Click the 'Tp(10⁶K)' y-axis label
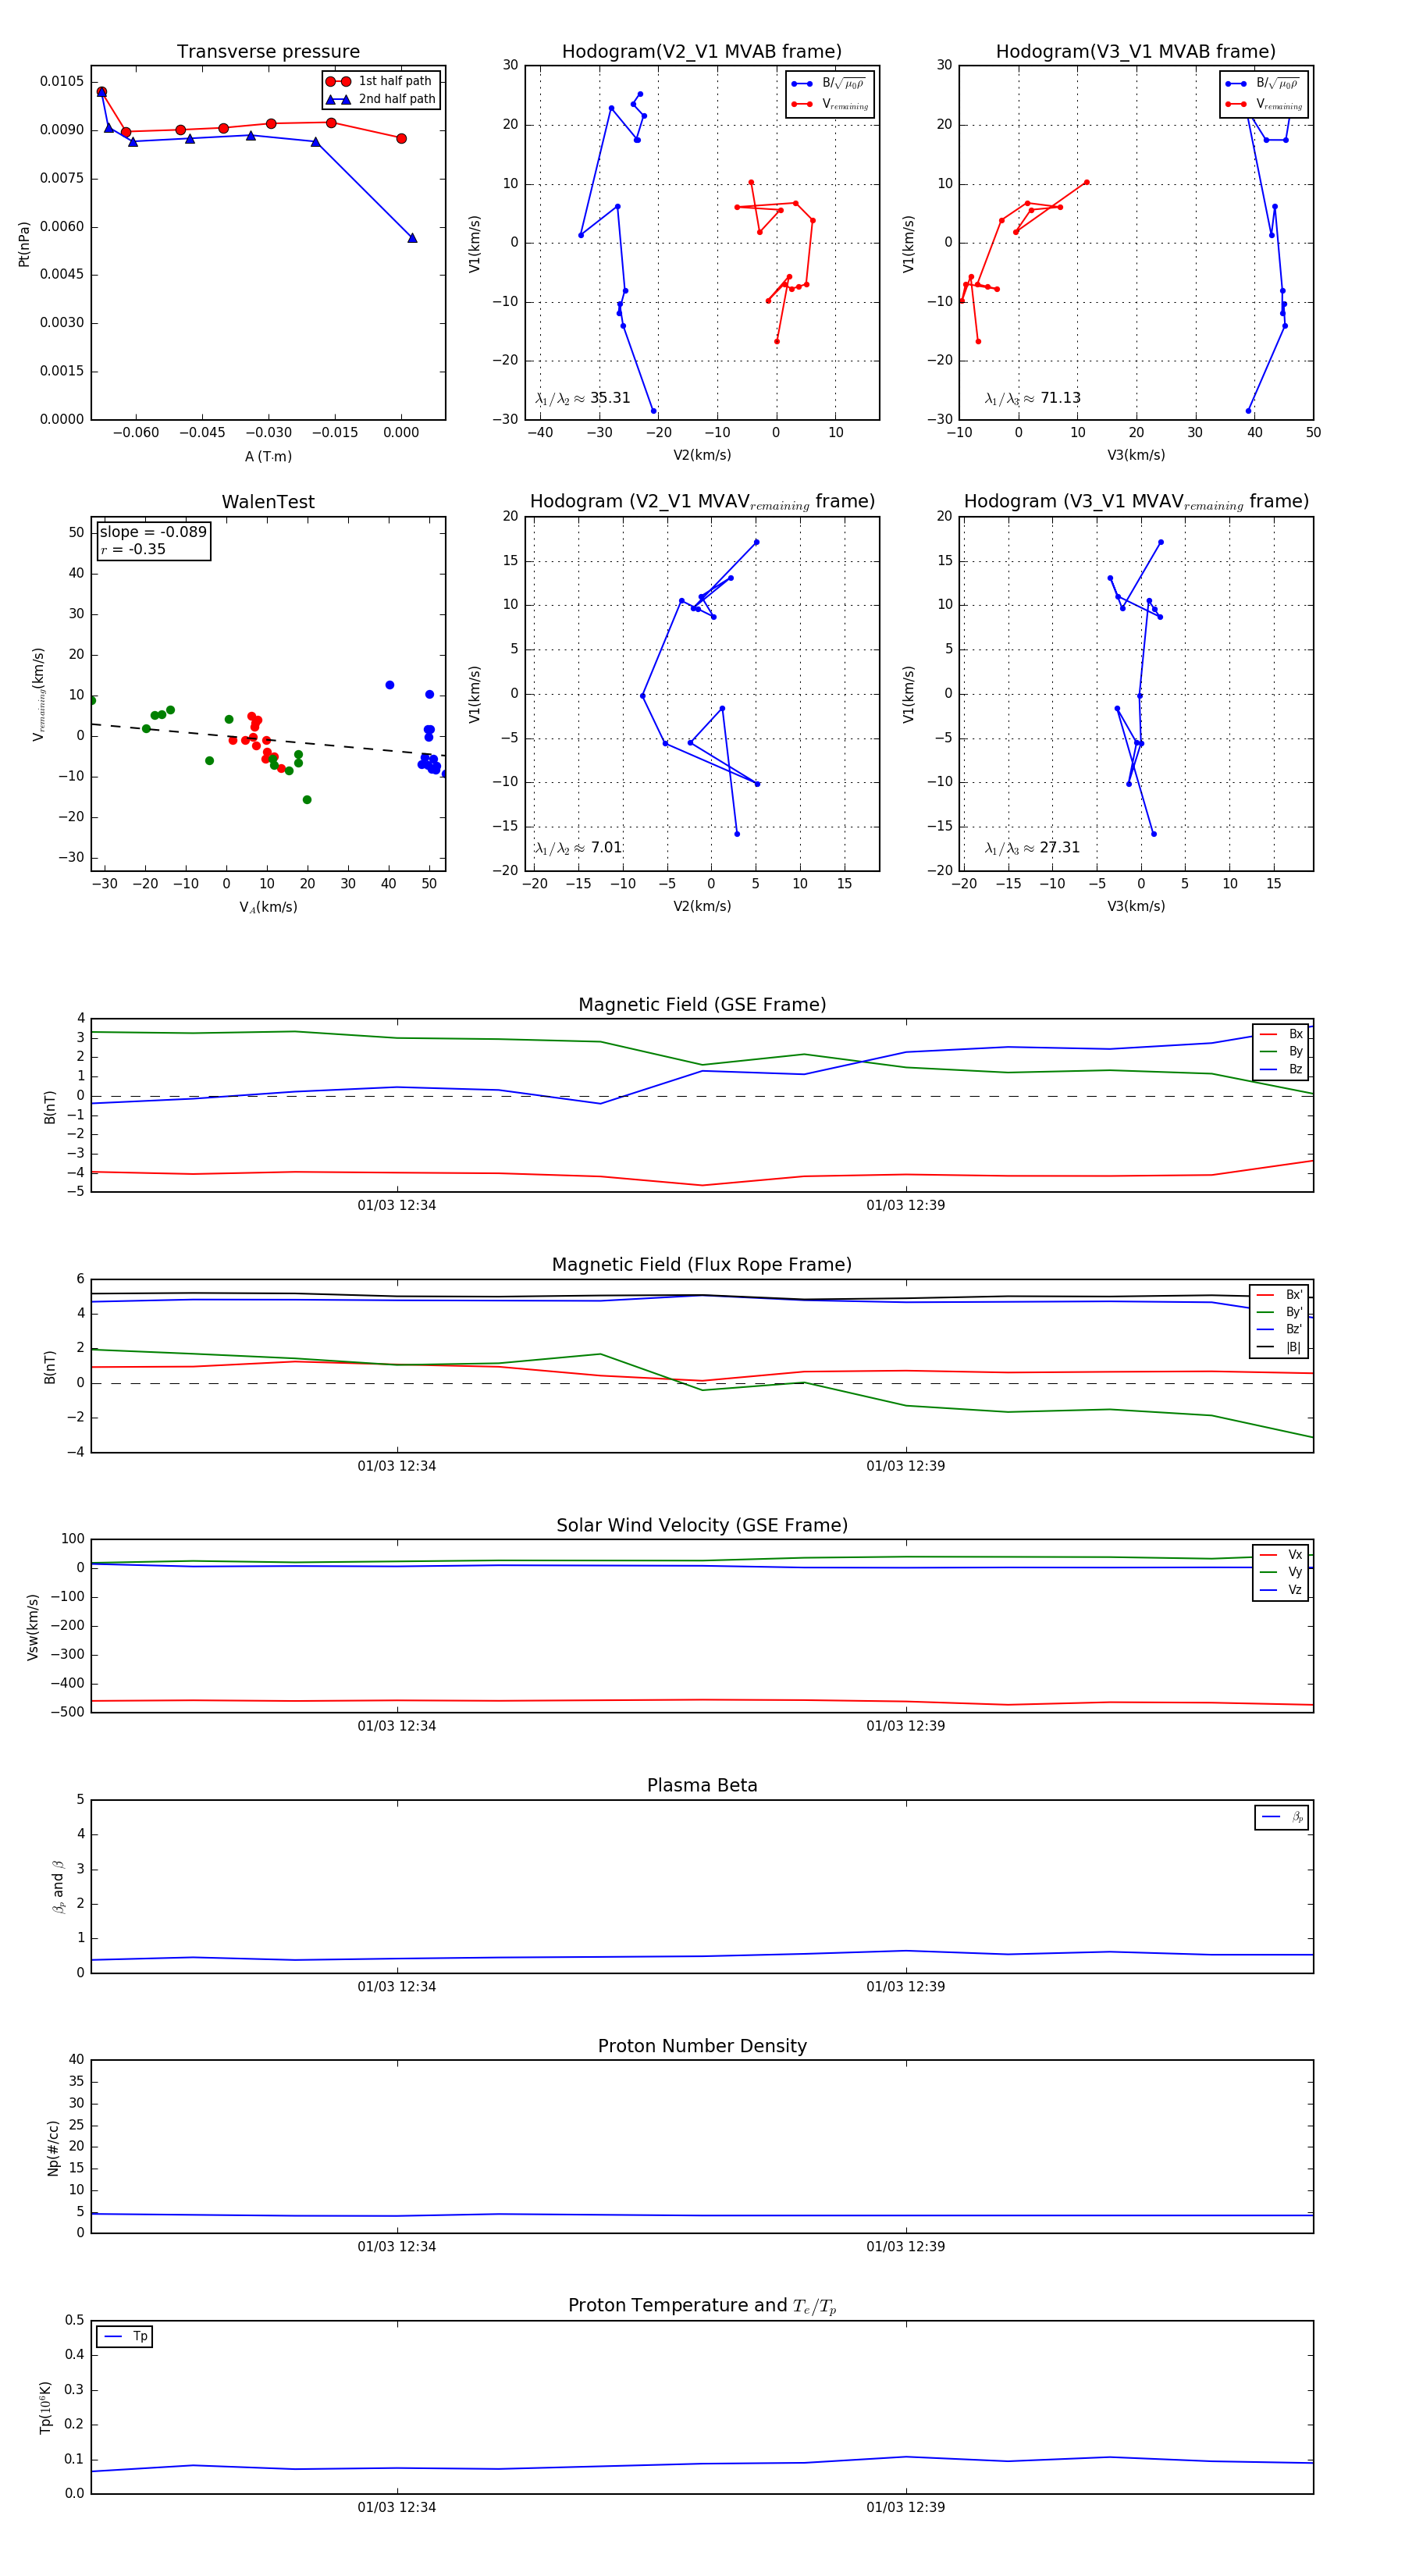Viewport: 1405px width, 2576px height. tap(45, 2407)
